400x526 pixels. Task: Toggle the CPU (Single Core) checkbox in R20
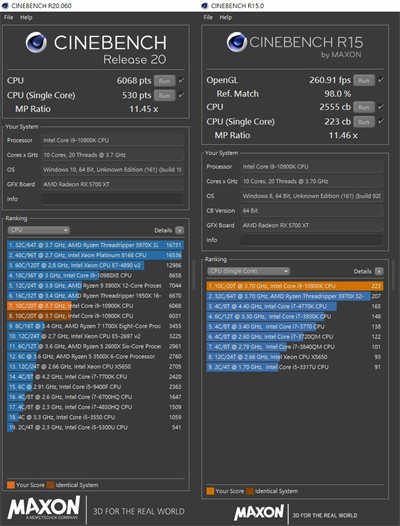point(181,95)
